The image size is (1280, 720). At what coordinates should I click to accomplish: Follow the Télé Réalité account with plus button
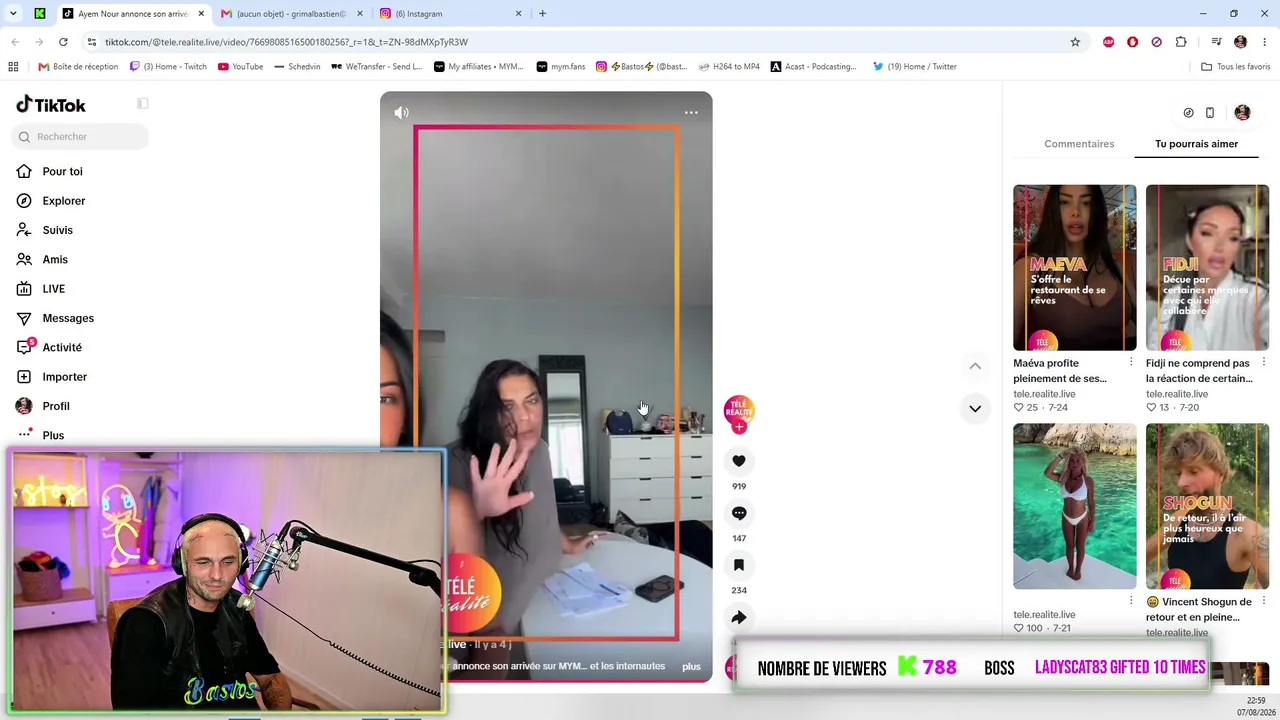click(739, 427)
